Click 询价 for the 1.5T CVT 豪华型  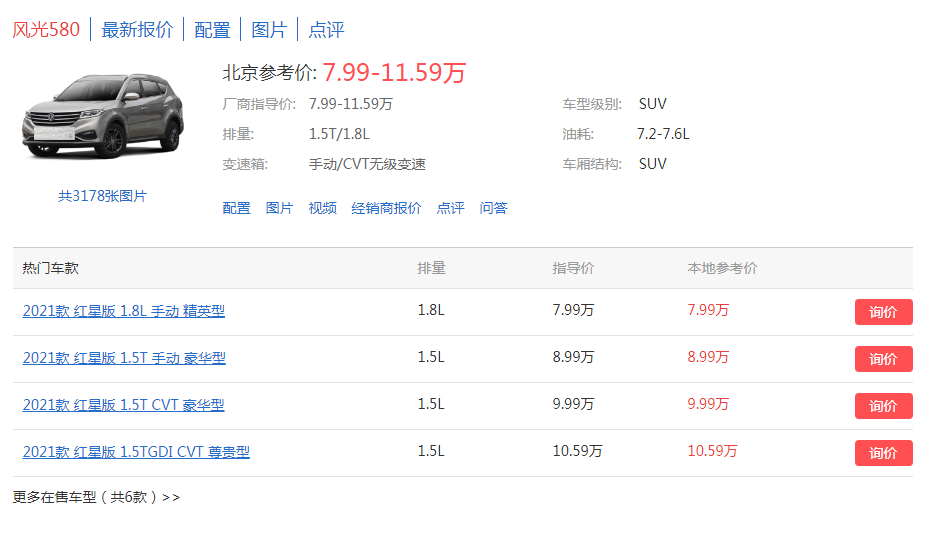tap(883, 406)
